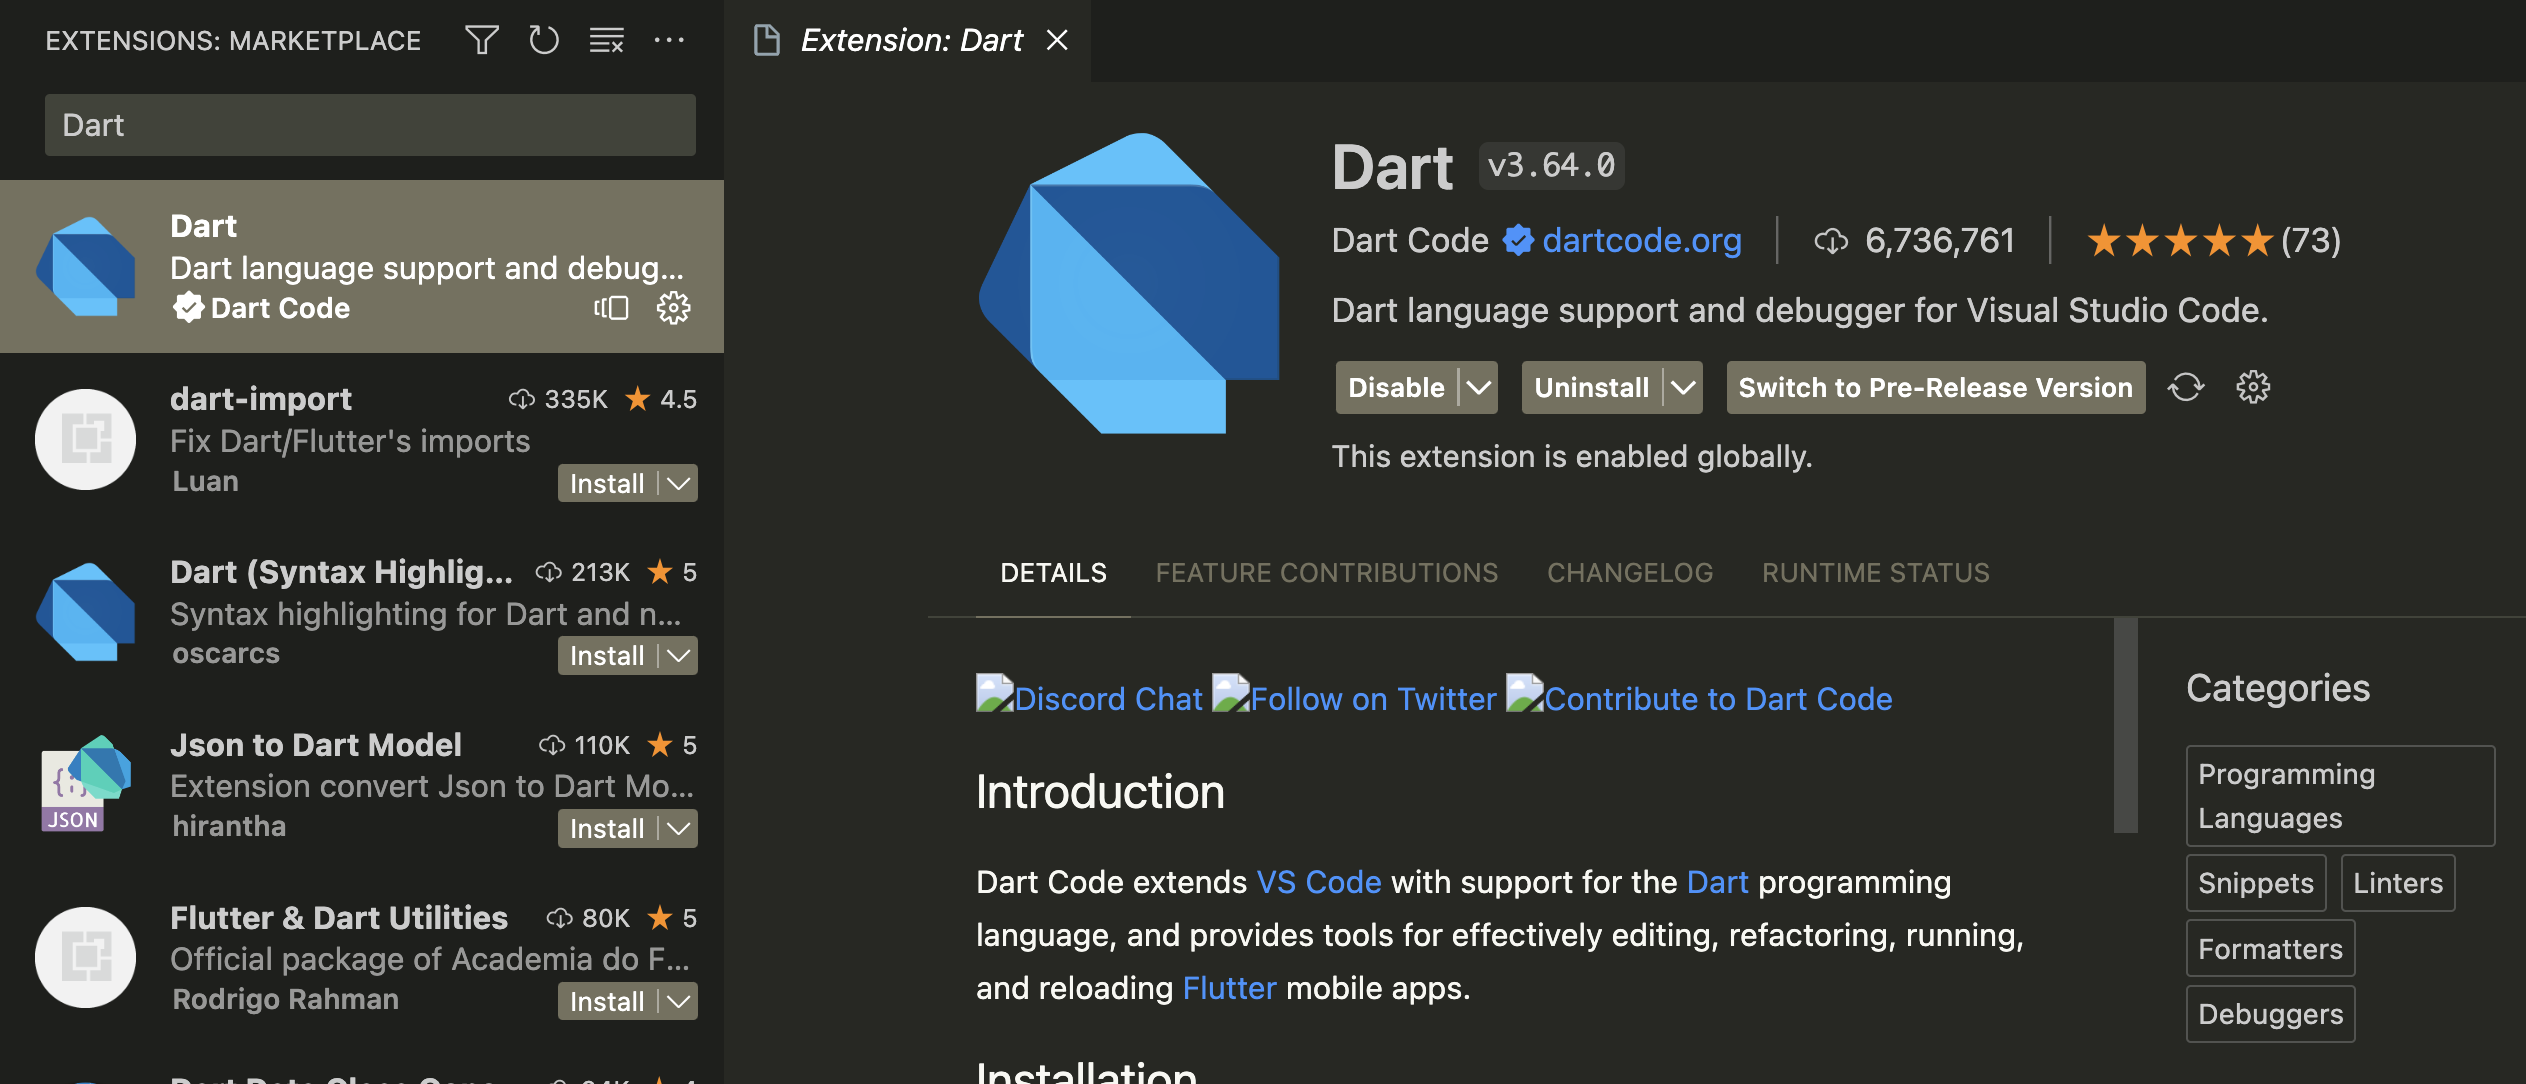The height and width of the screenshot is (1084, 2526).
Task: Open the RUNTIME STATUS tab
Action: pyautogui.click(x=1876, y=573)
